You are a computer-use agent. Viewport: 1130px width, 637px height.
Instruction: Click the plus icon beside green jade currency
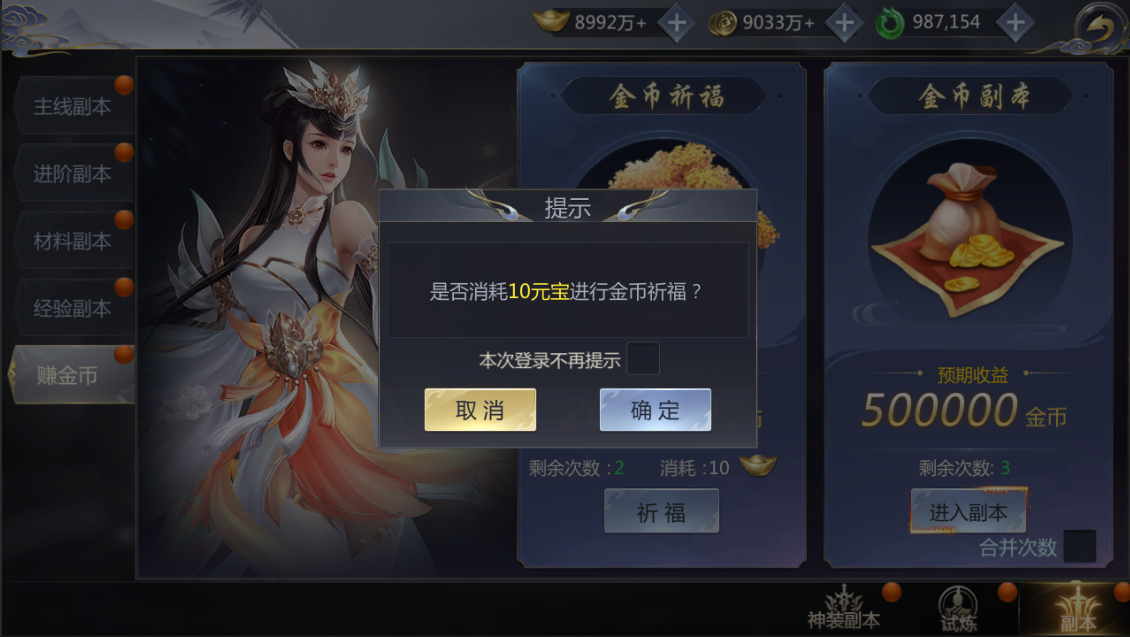[x=1015, y=23]
